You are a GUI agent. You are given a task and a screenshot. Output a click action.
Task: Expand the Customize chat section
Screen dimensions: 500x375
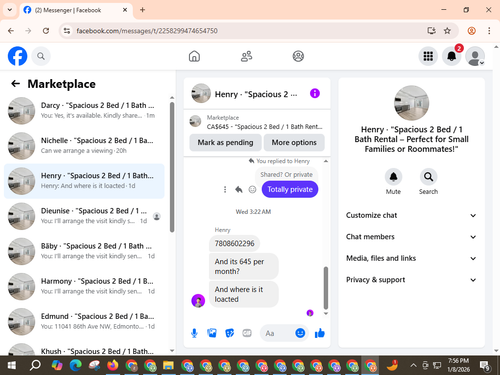[x=411, y=215]
